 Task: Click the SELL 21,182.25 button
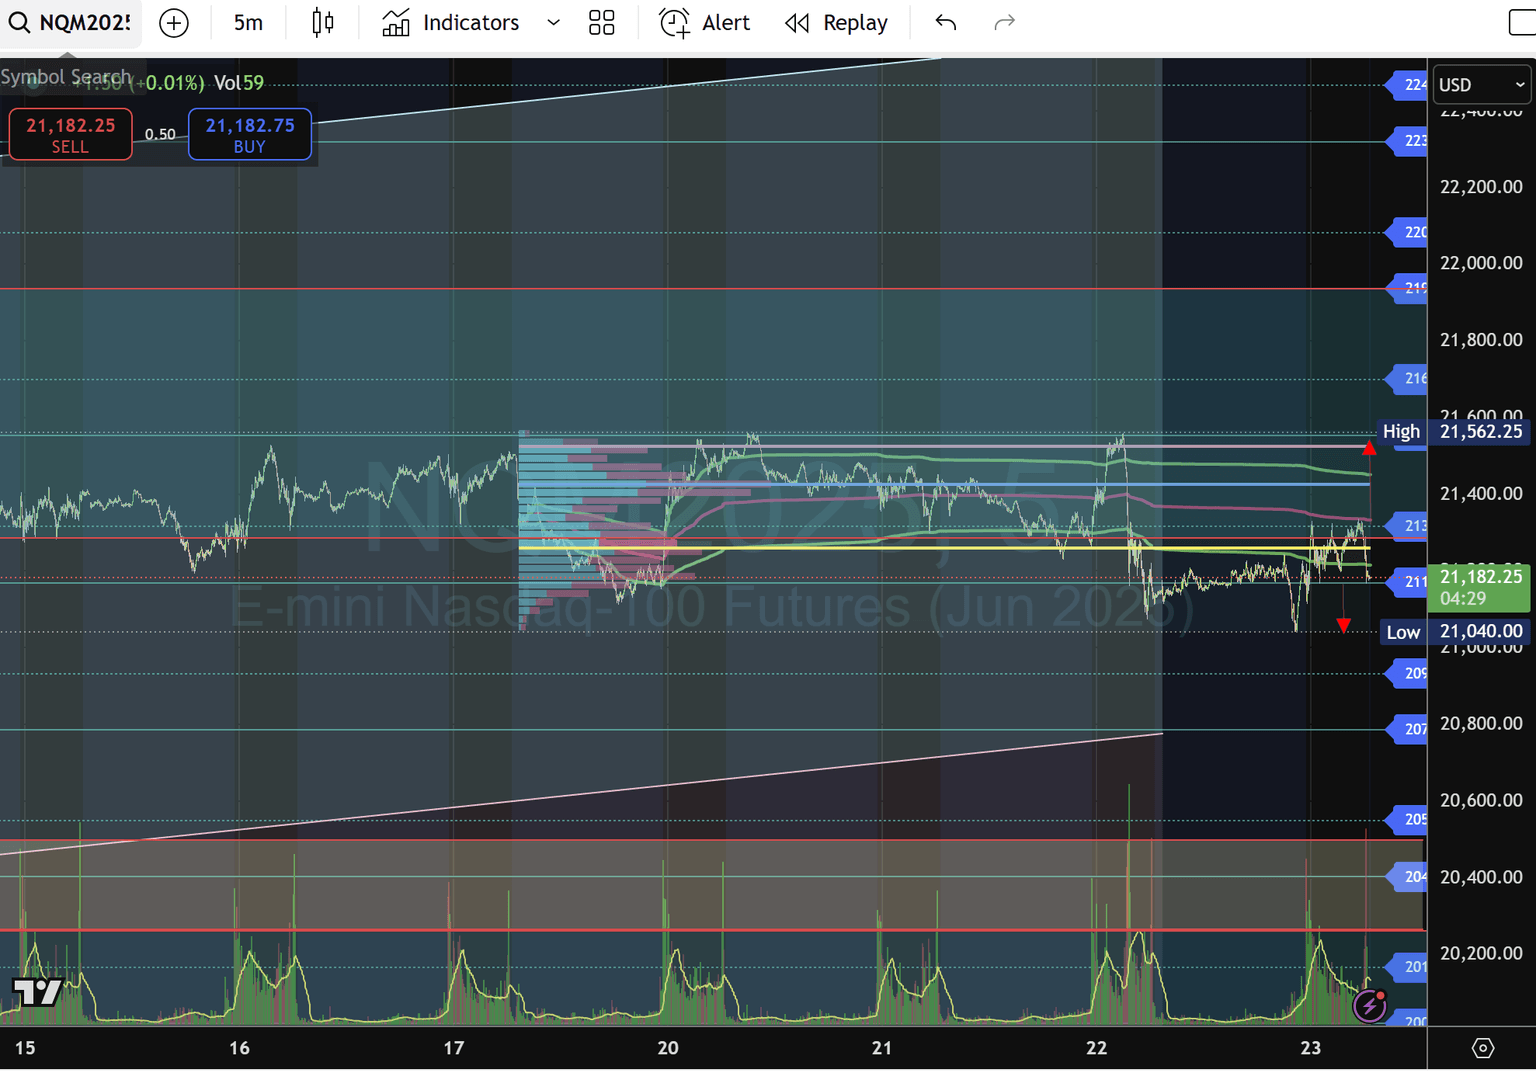click(69, 134)
